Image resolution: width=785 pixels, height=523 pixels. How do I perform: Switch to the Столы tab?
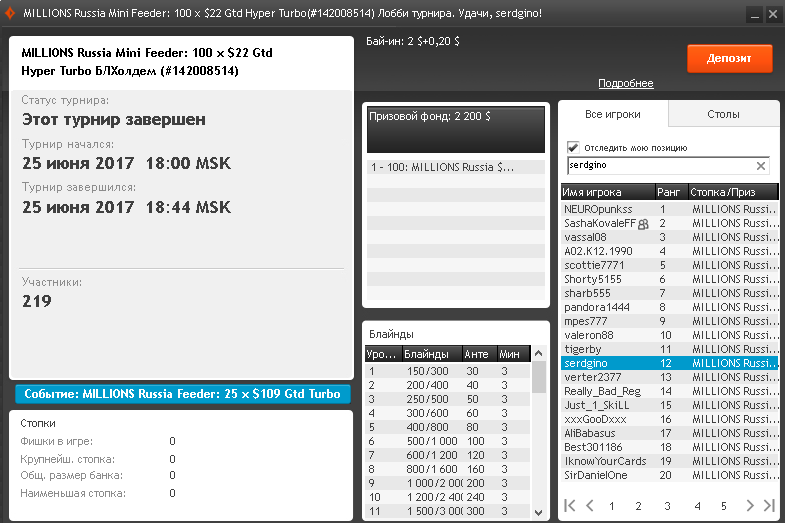click(x=723, y=114)
